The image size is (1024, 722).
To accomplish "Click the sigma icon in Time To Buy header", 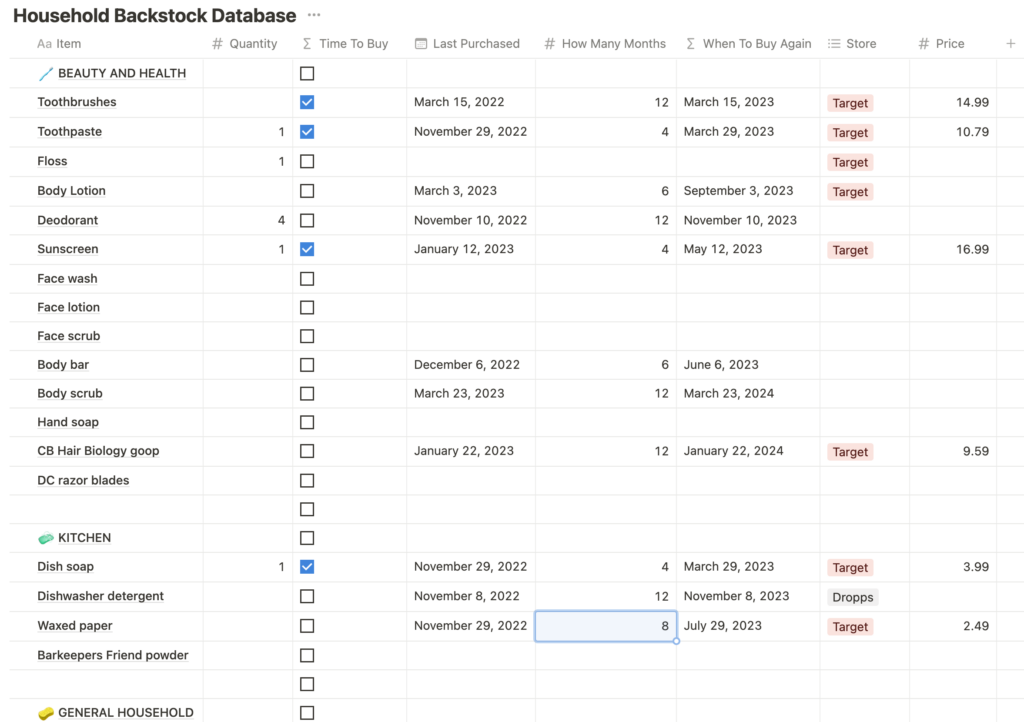I will click(307, 44).
